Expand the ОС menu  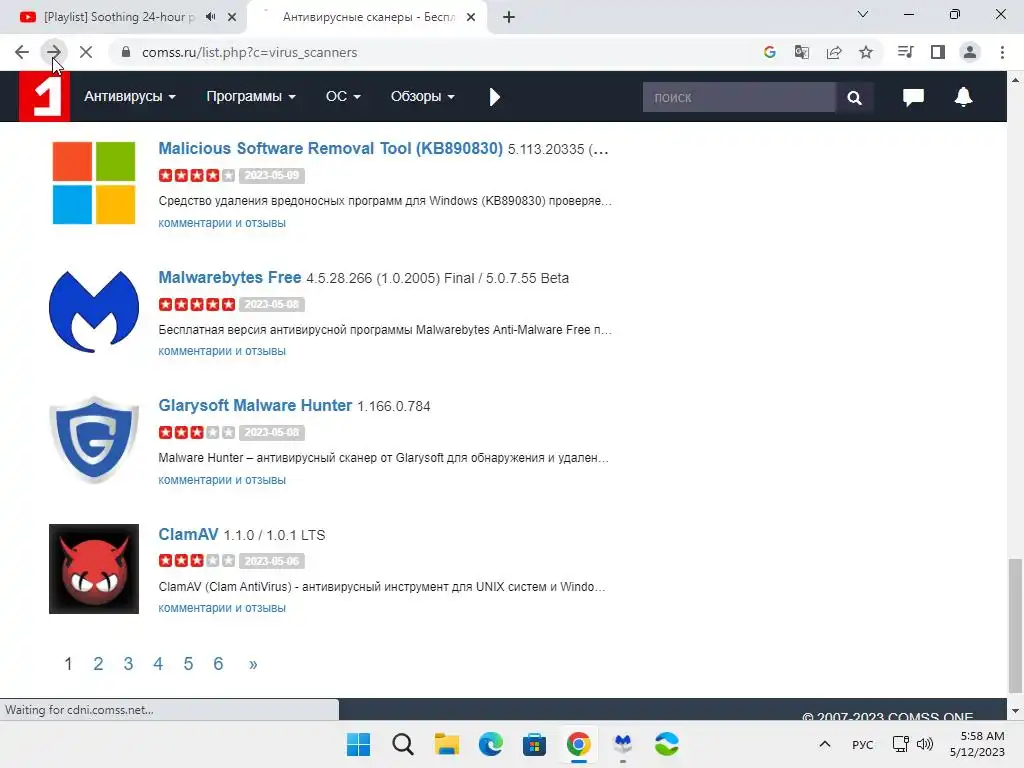[343, 97]
